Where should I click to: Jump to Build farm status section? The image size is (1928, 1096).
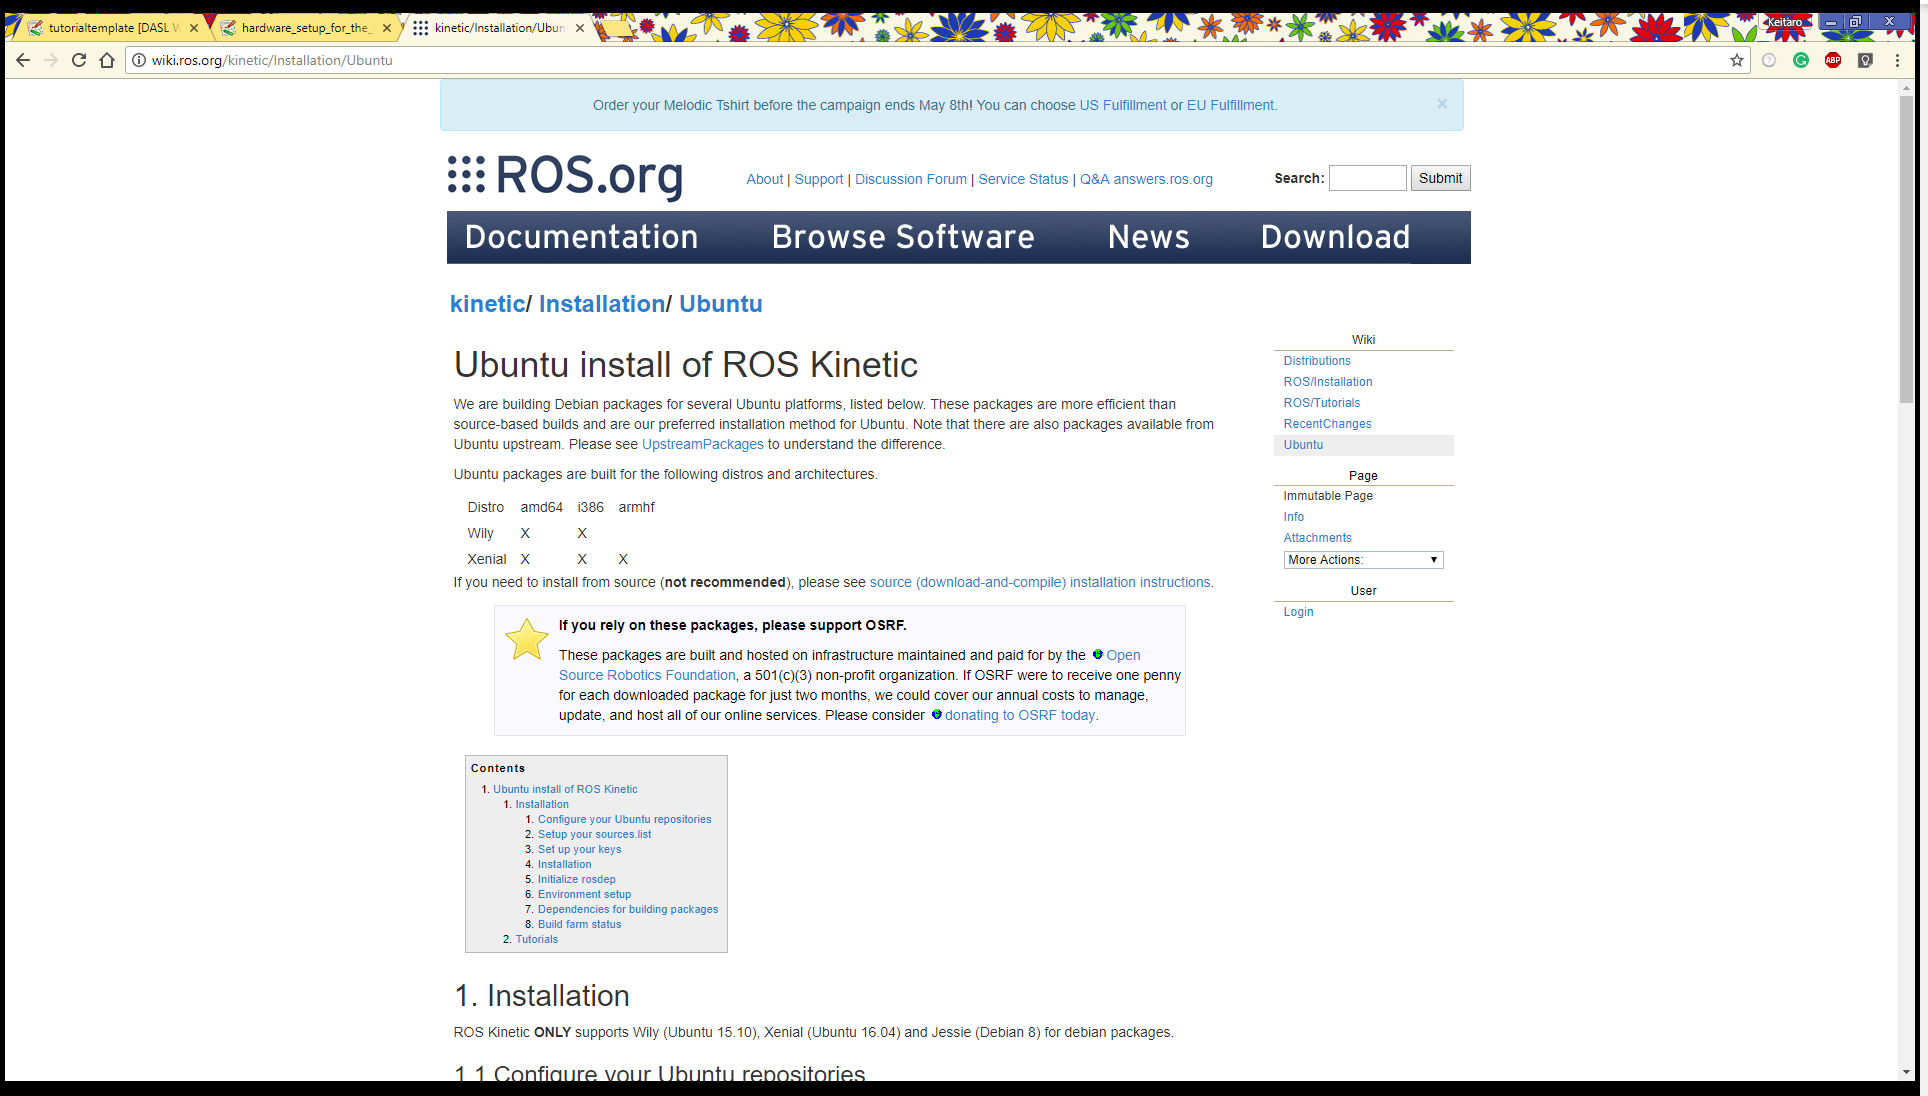[x=580, y=924]
